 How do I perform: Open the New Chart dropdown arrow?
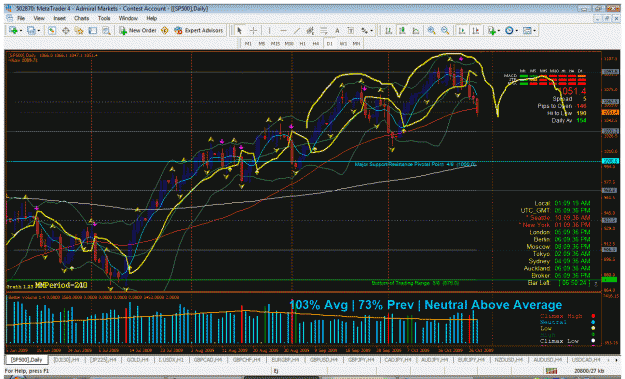(x=20, y=31)
